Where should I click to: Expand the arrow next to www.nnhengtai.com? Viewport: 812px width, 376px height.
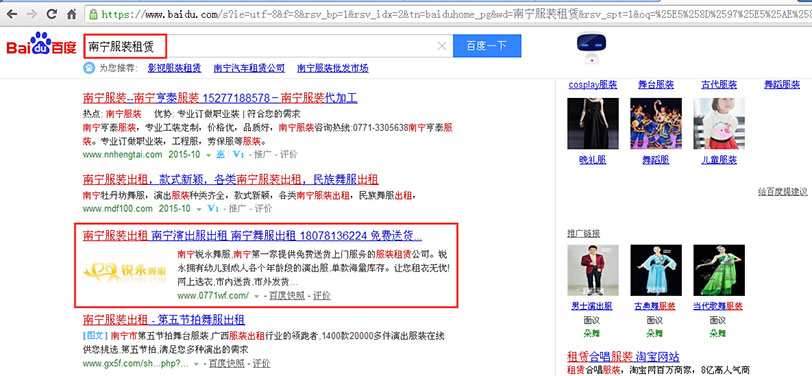pyautogui.click(x=208, y=155)
